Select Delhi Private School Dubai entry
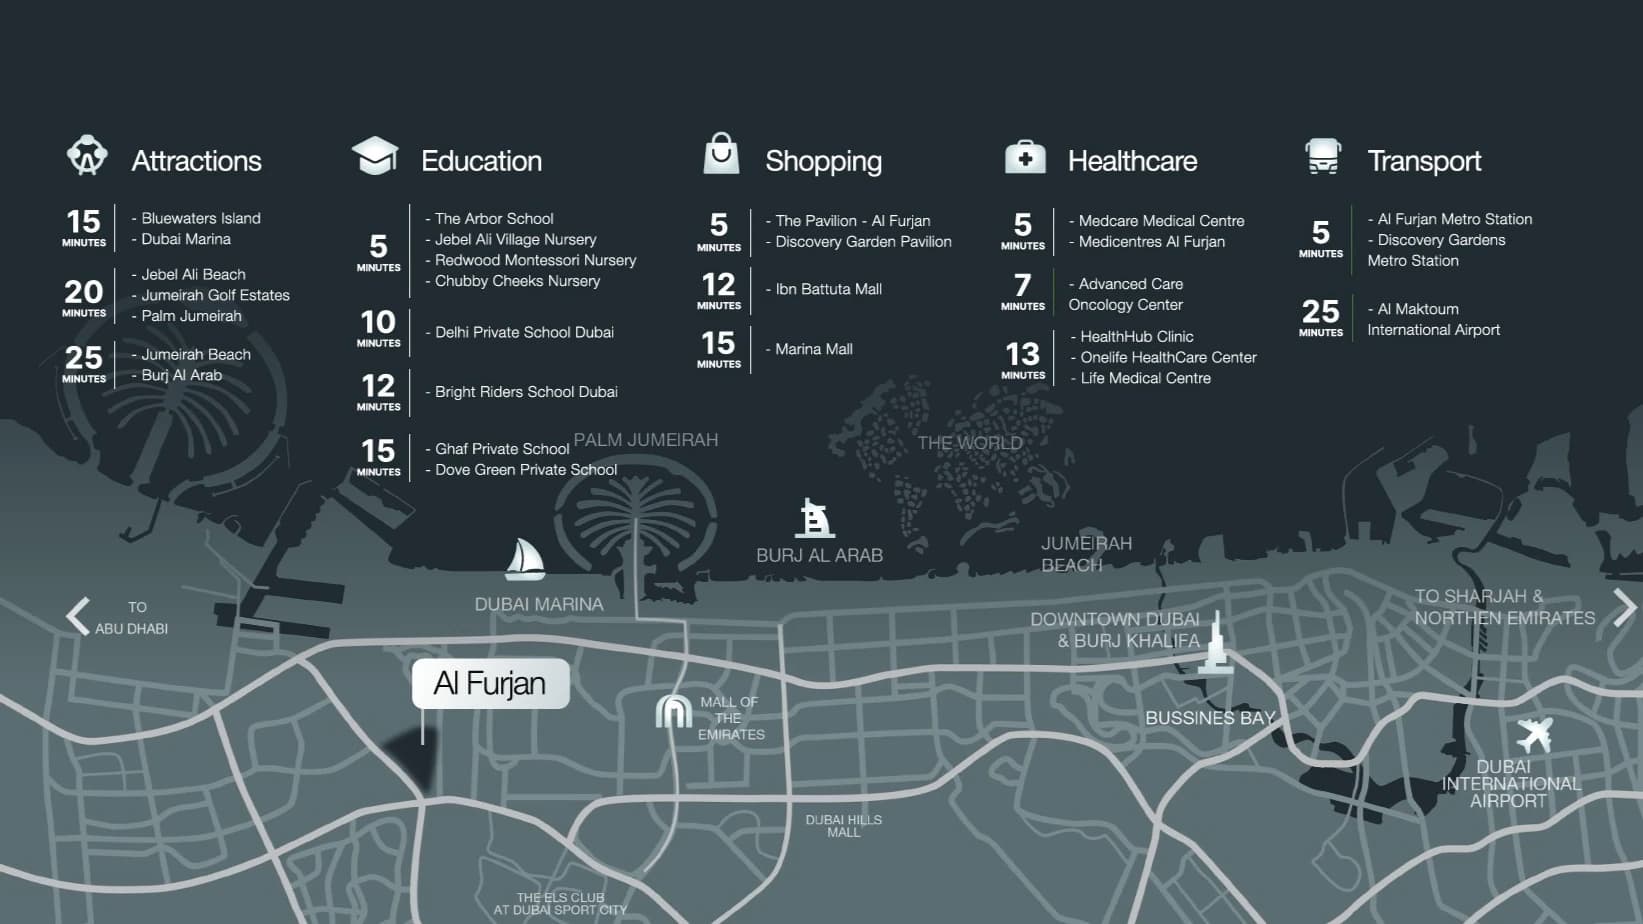The image size is (1643, 924). pyautogui.click(x=519, y=332)
